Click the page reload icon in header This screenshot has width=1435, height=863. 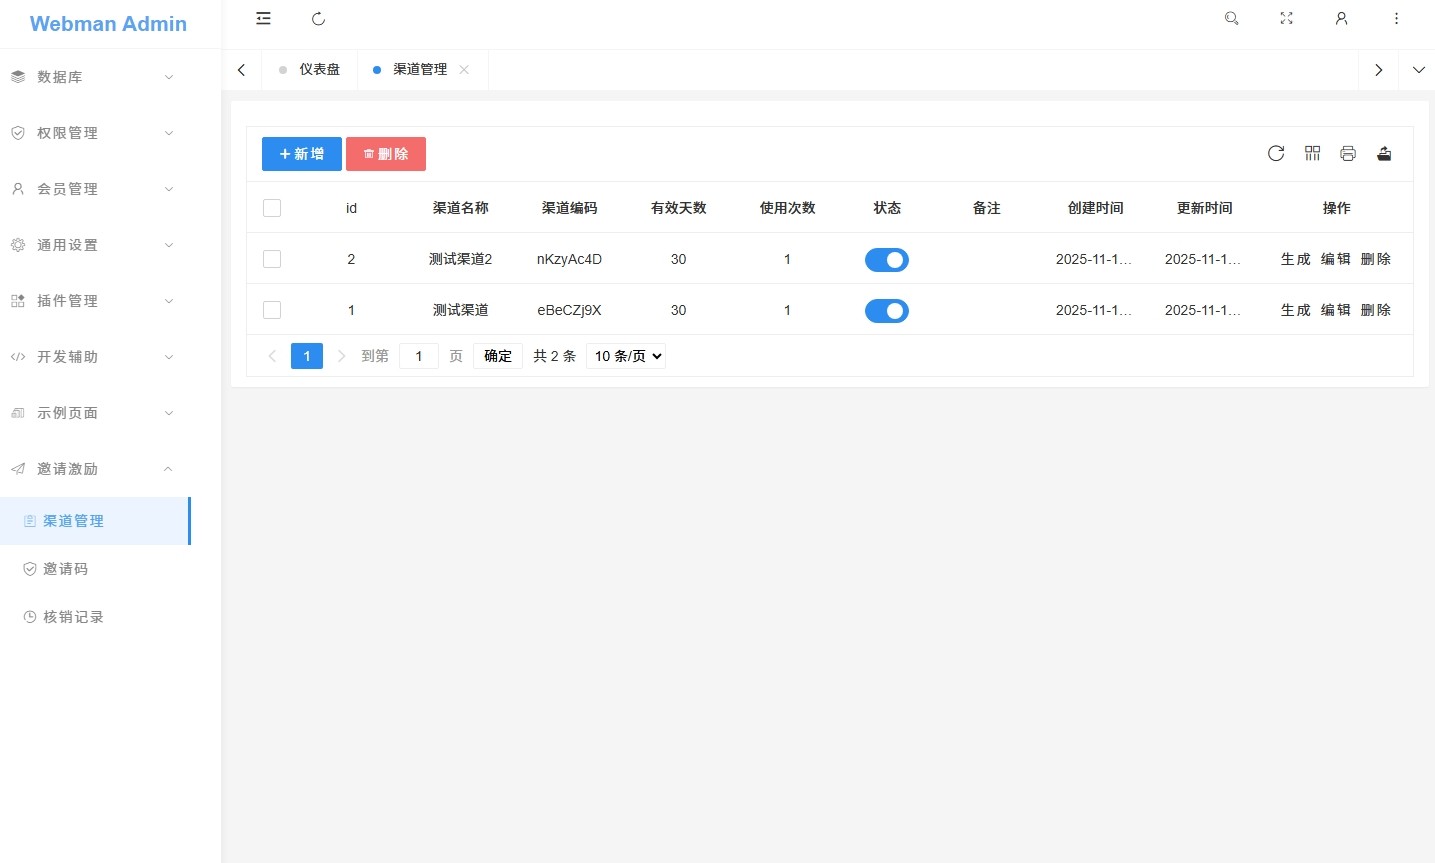(x=318, y=19)
